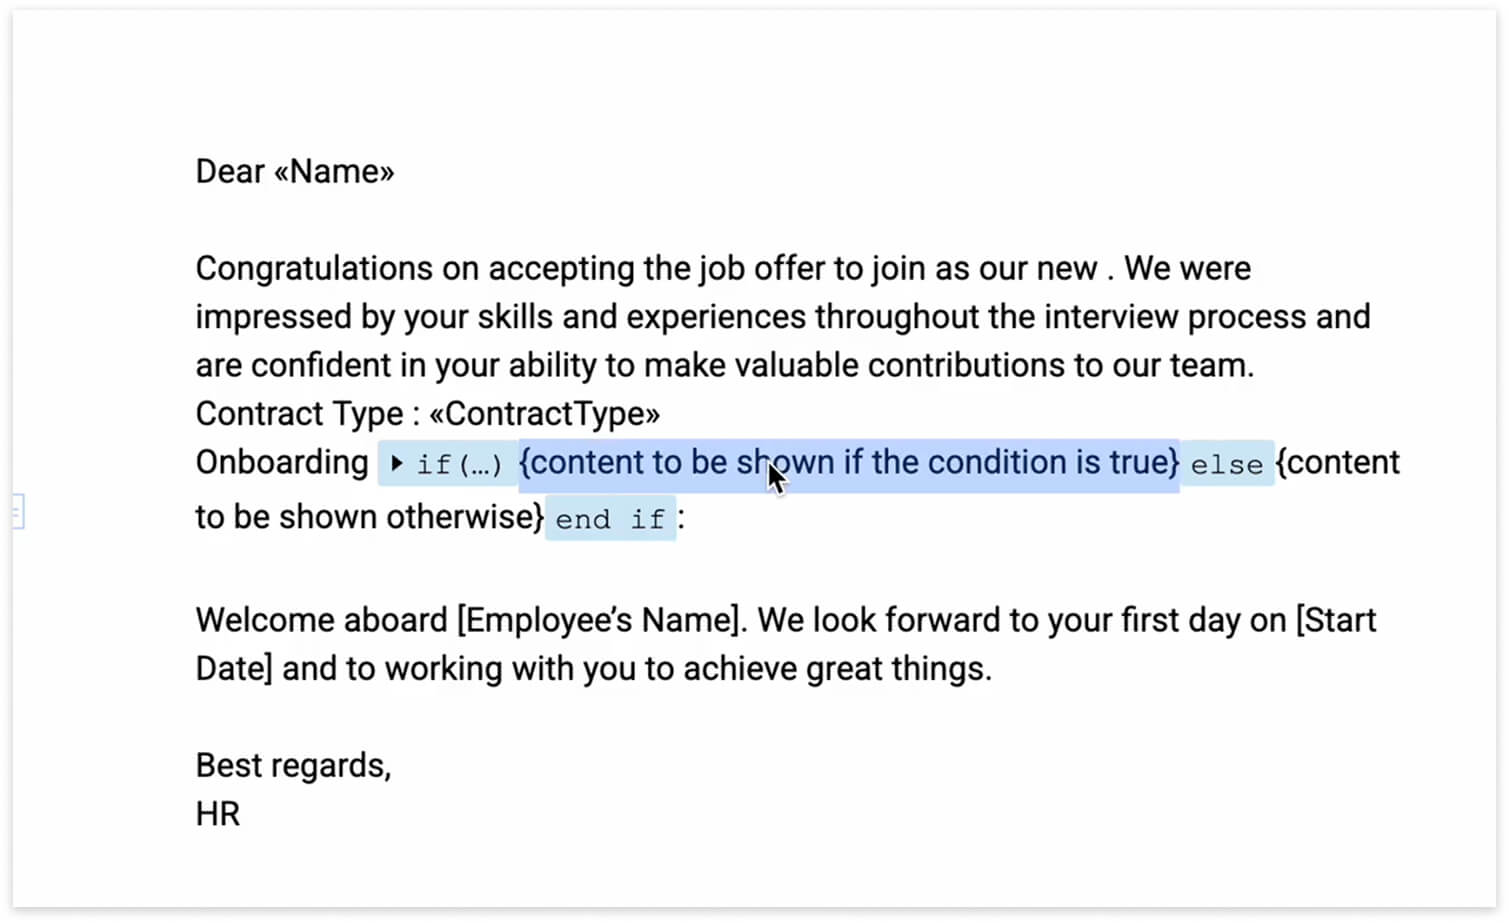
Task: Click the else block chip
Action: coord(1227,464)
